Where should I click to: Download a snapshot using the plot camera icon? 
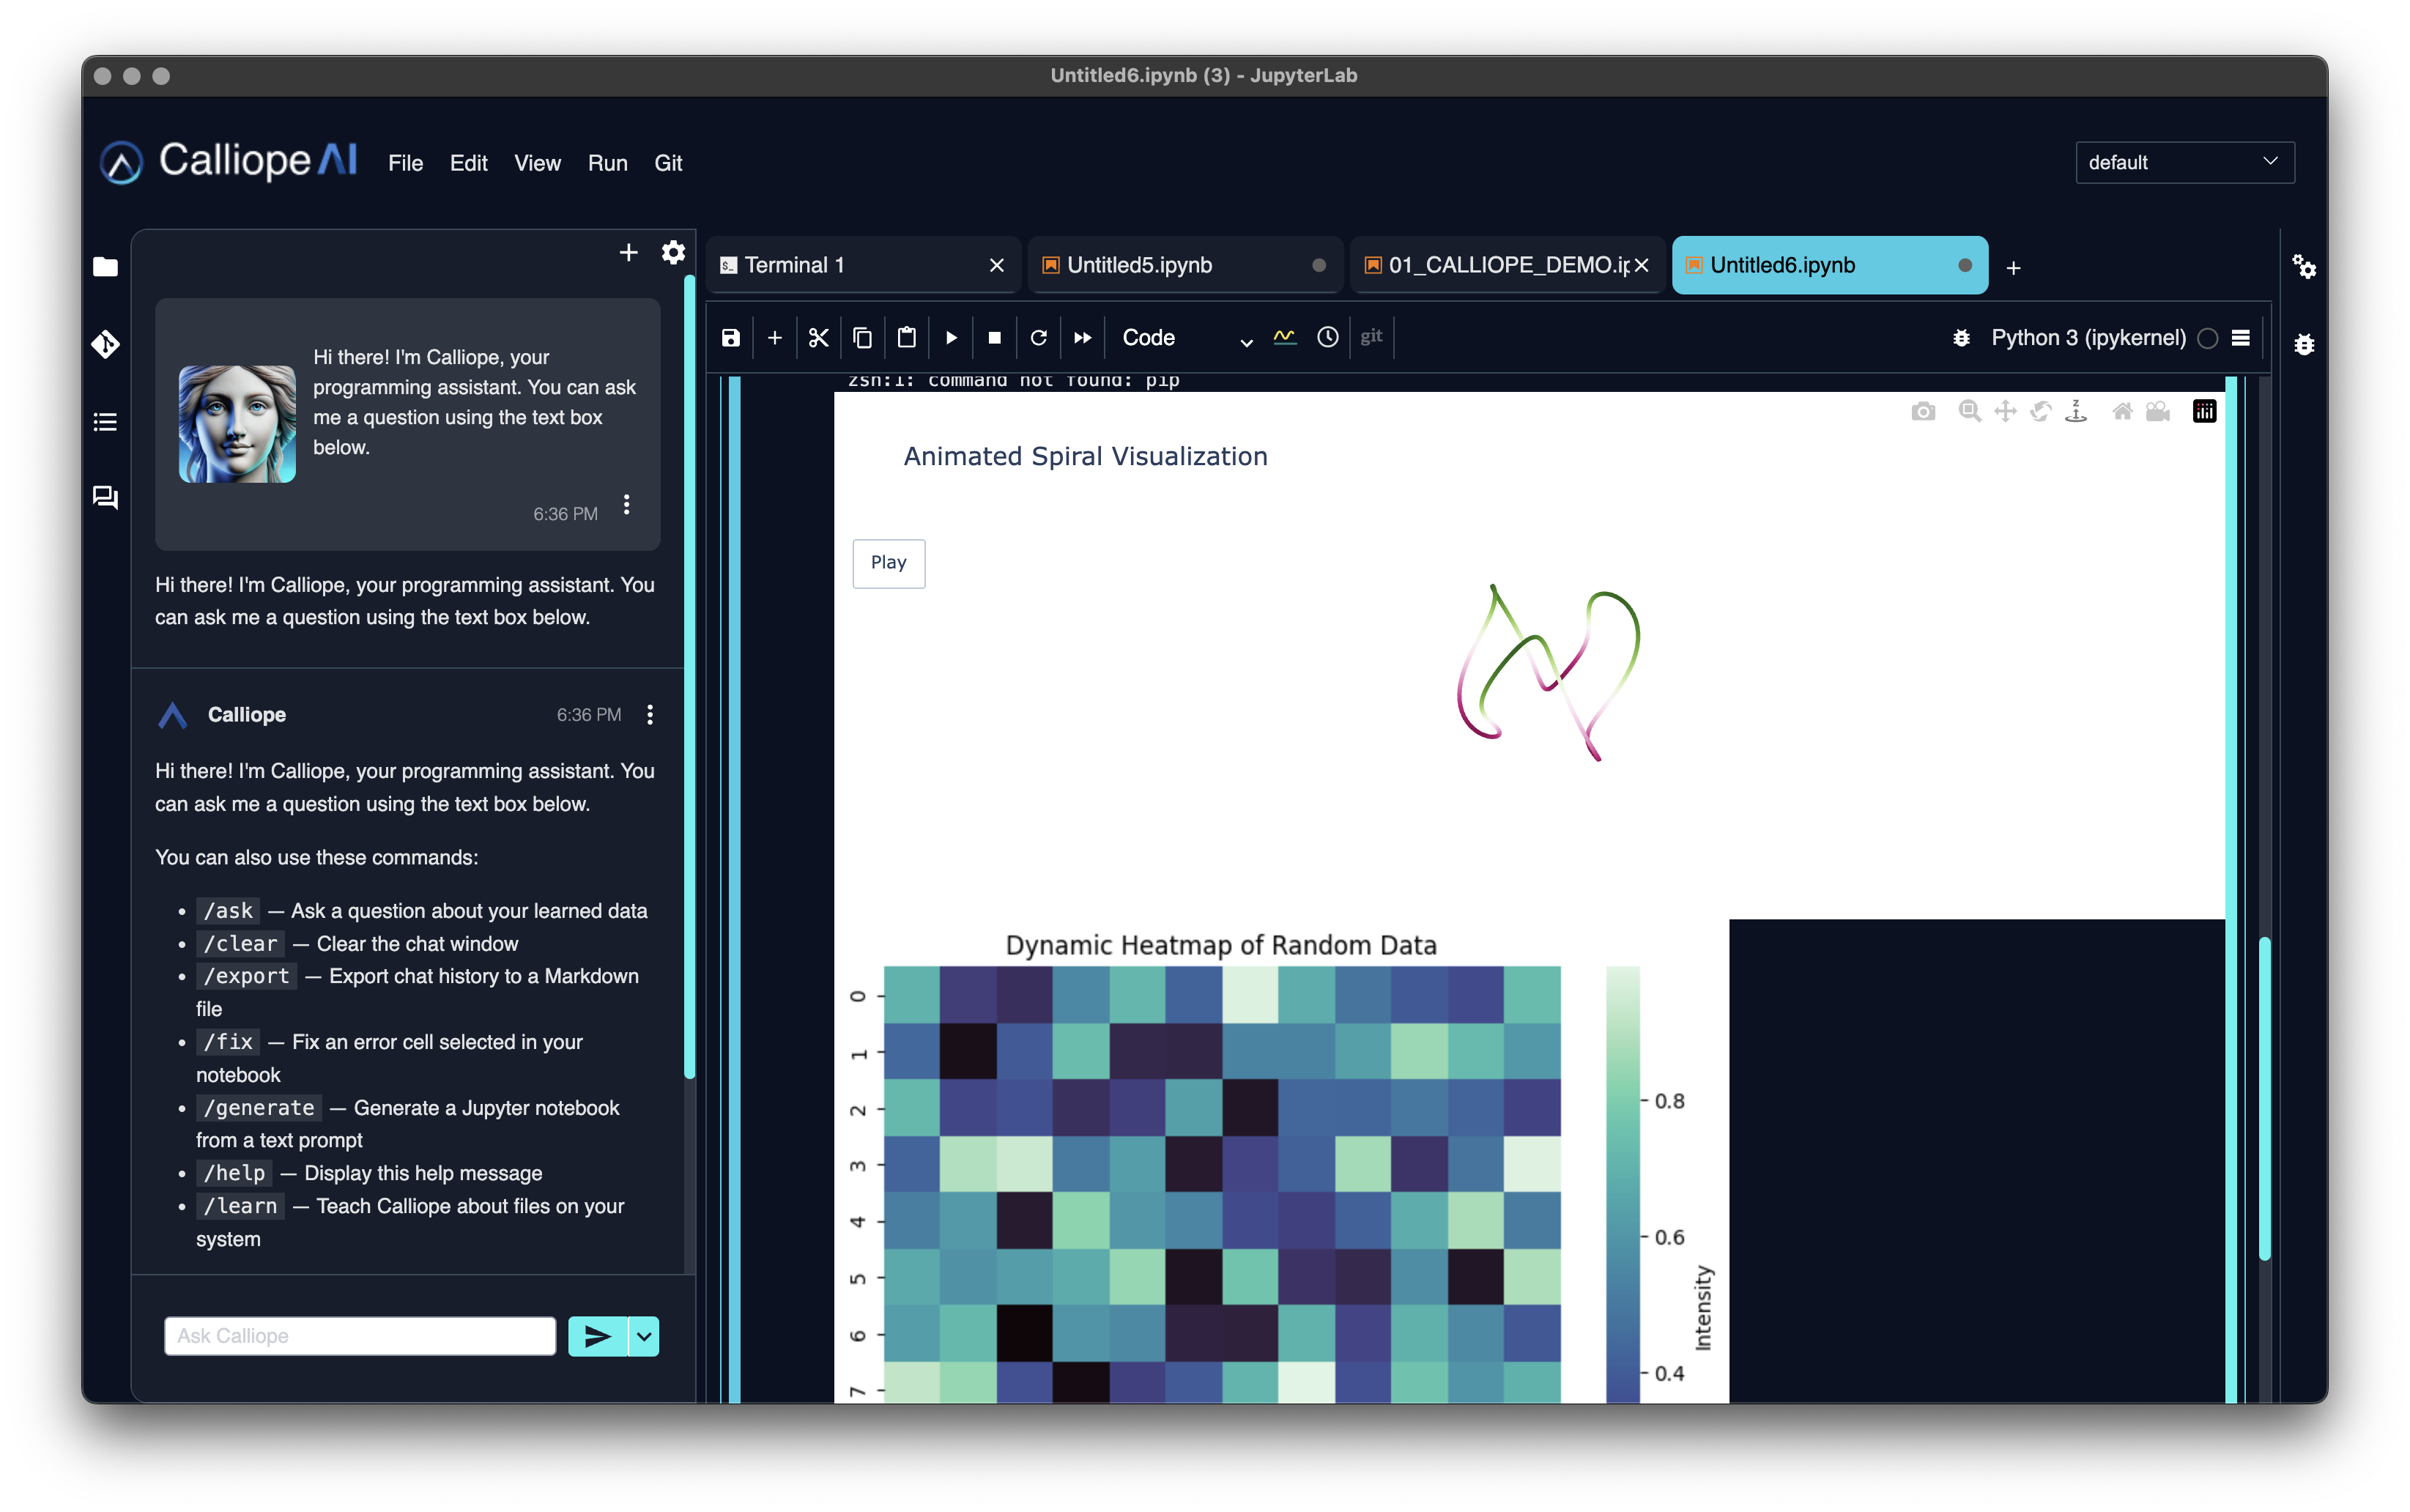[1923, 411]
